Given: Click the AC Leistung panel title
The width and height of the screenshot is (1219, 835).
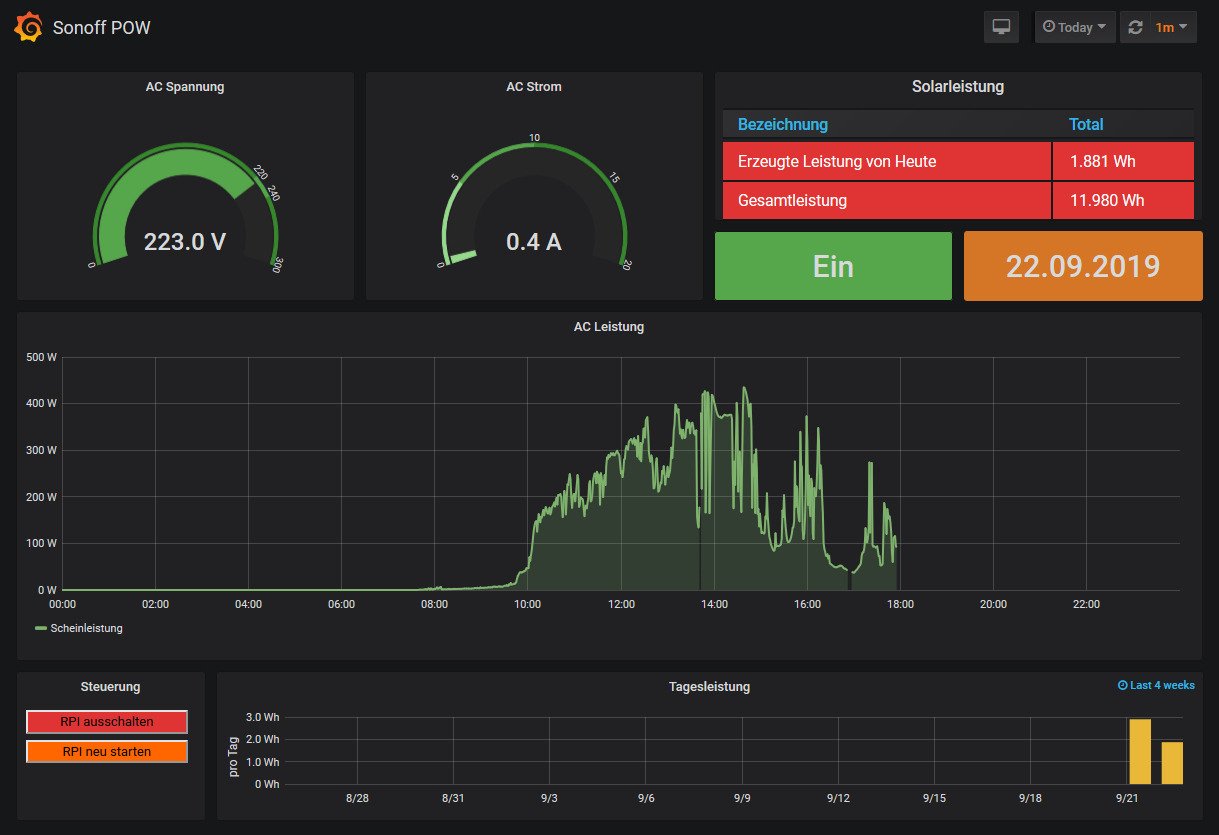Looking at the screenshot, I should tap(608, 326).
